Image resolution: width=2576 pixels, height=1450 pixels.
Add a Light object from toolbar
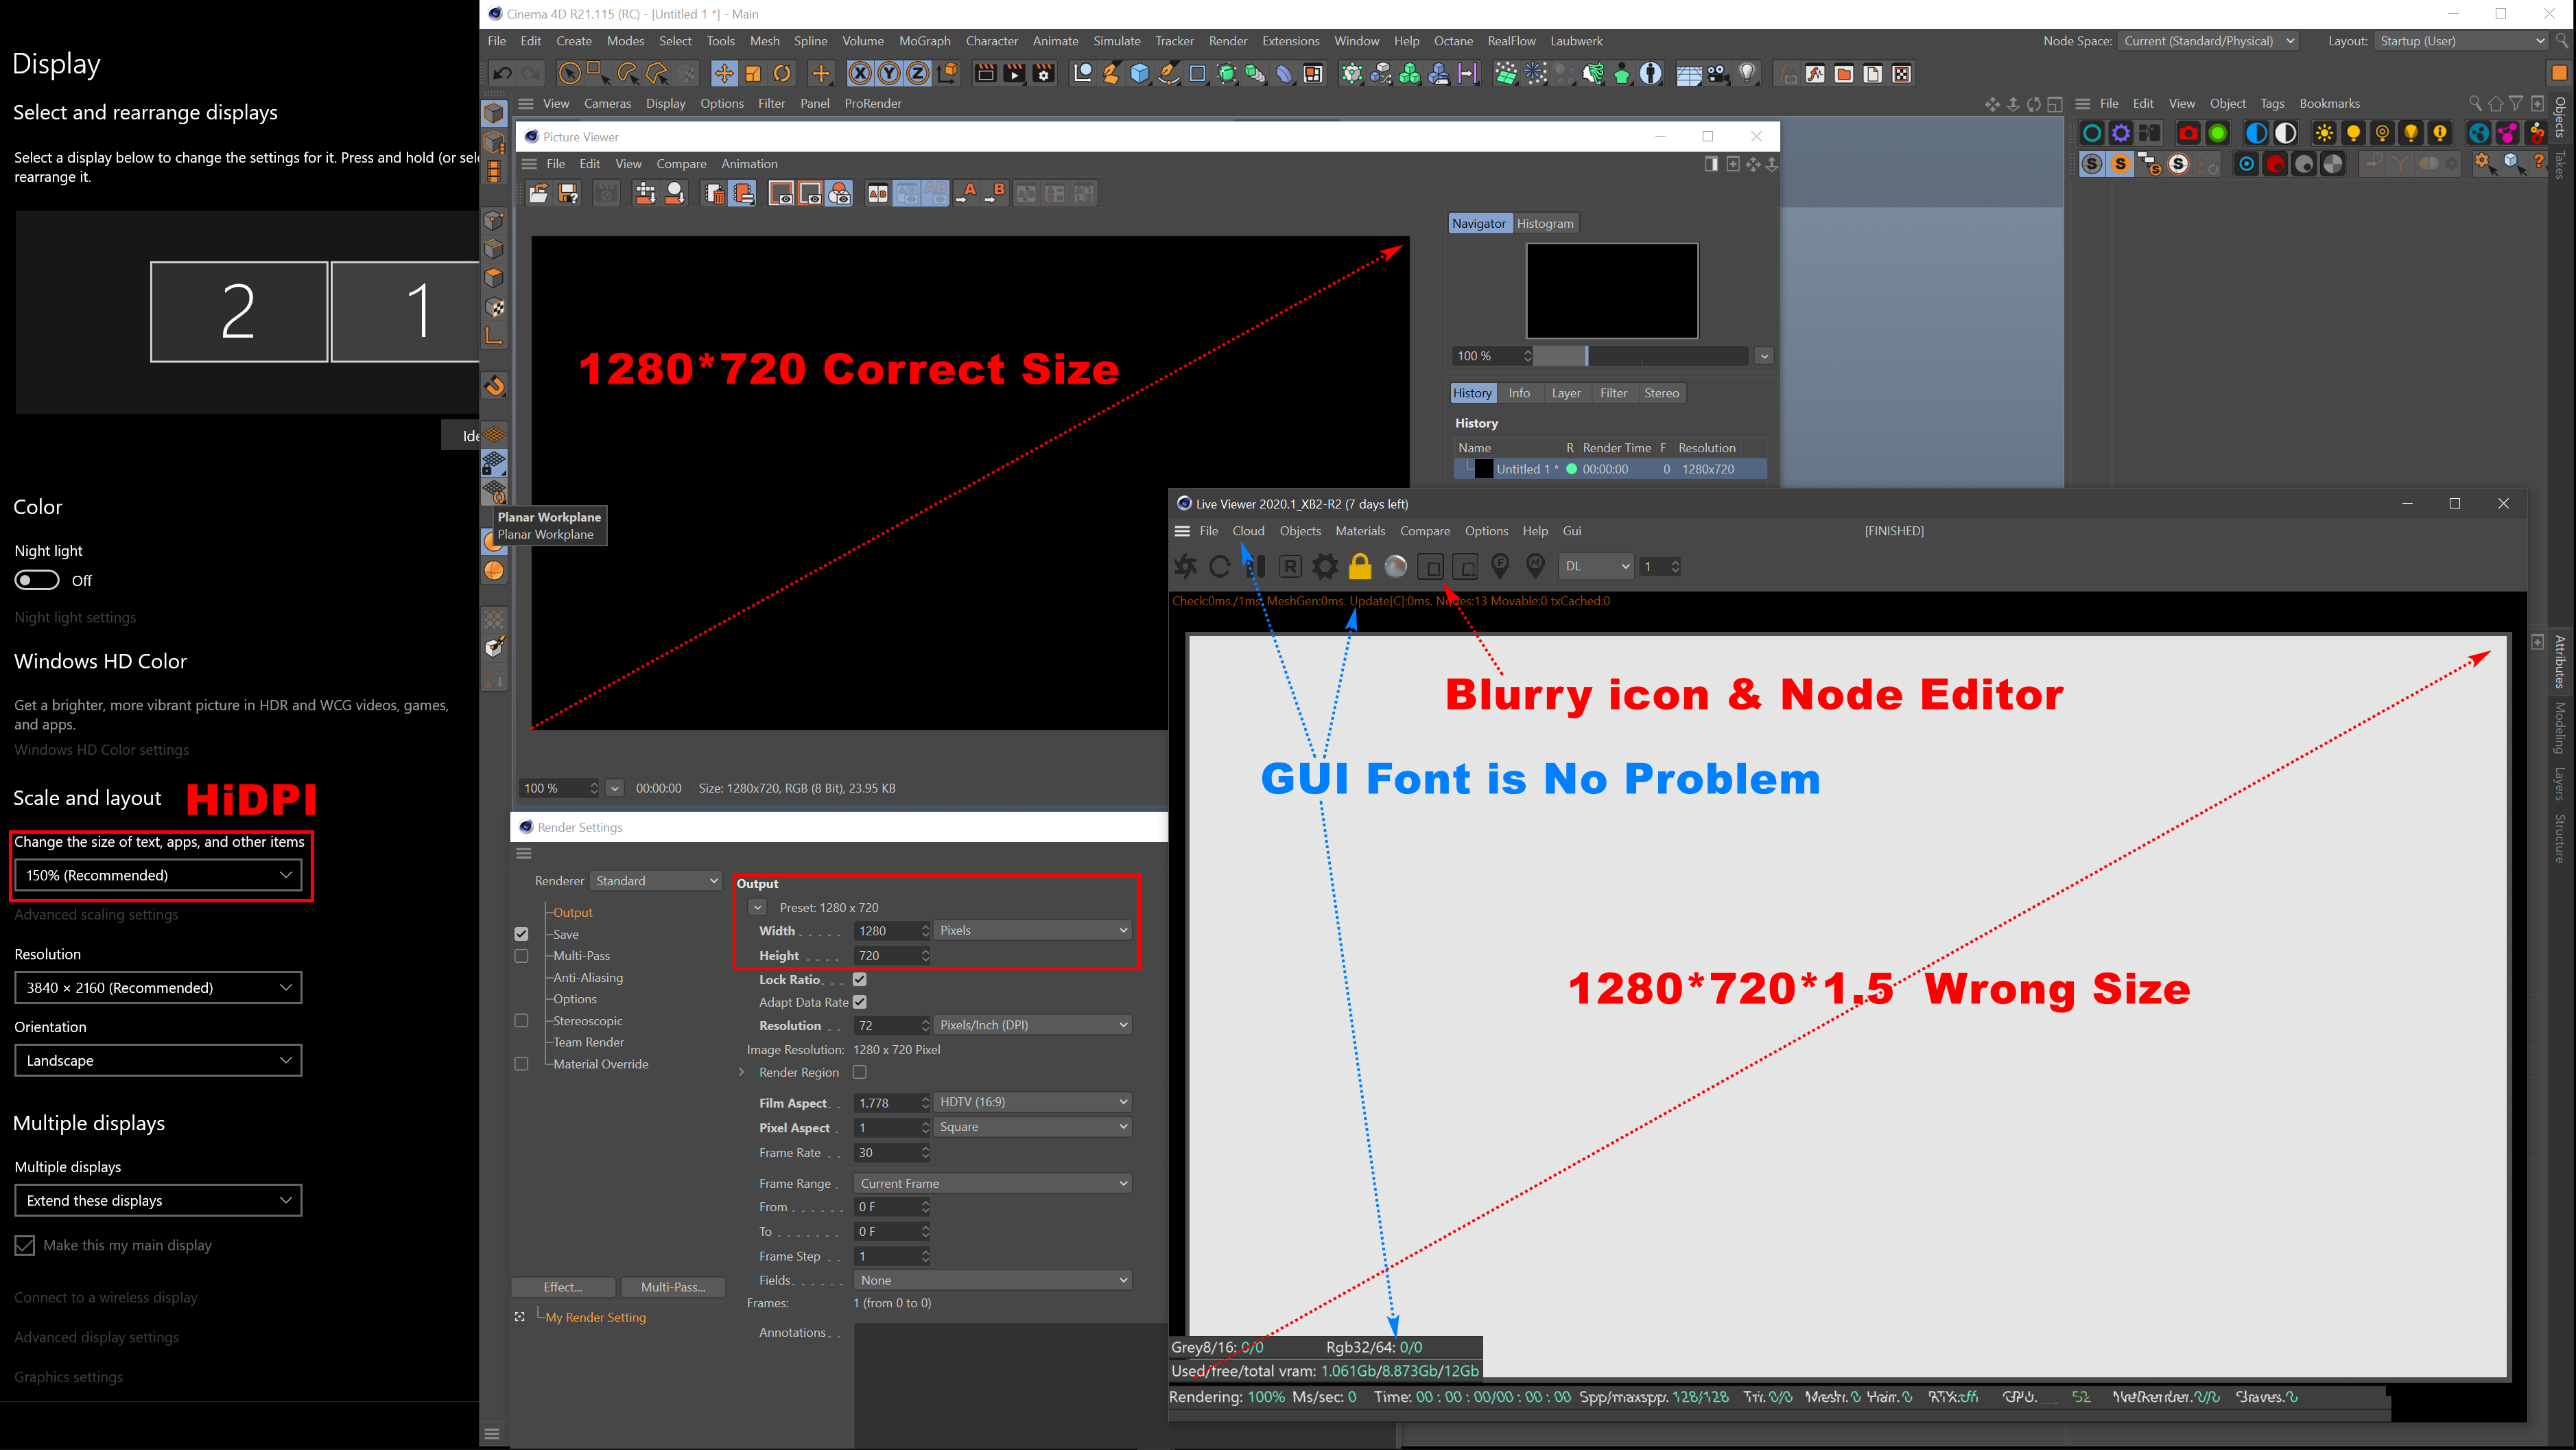(x=1747, y=74)
